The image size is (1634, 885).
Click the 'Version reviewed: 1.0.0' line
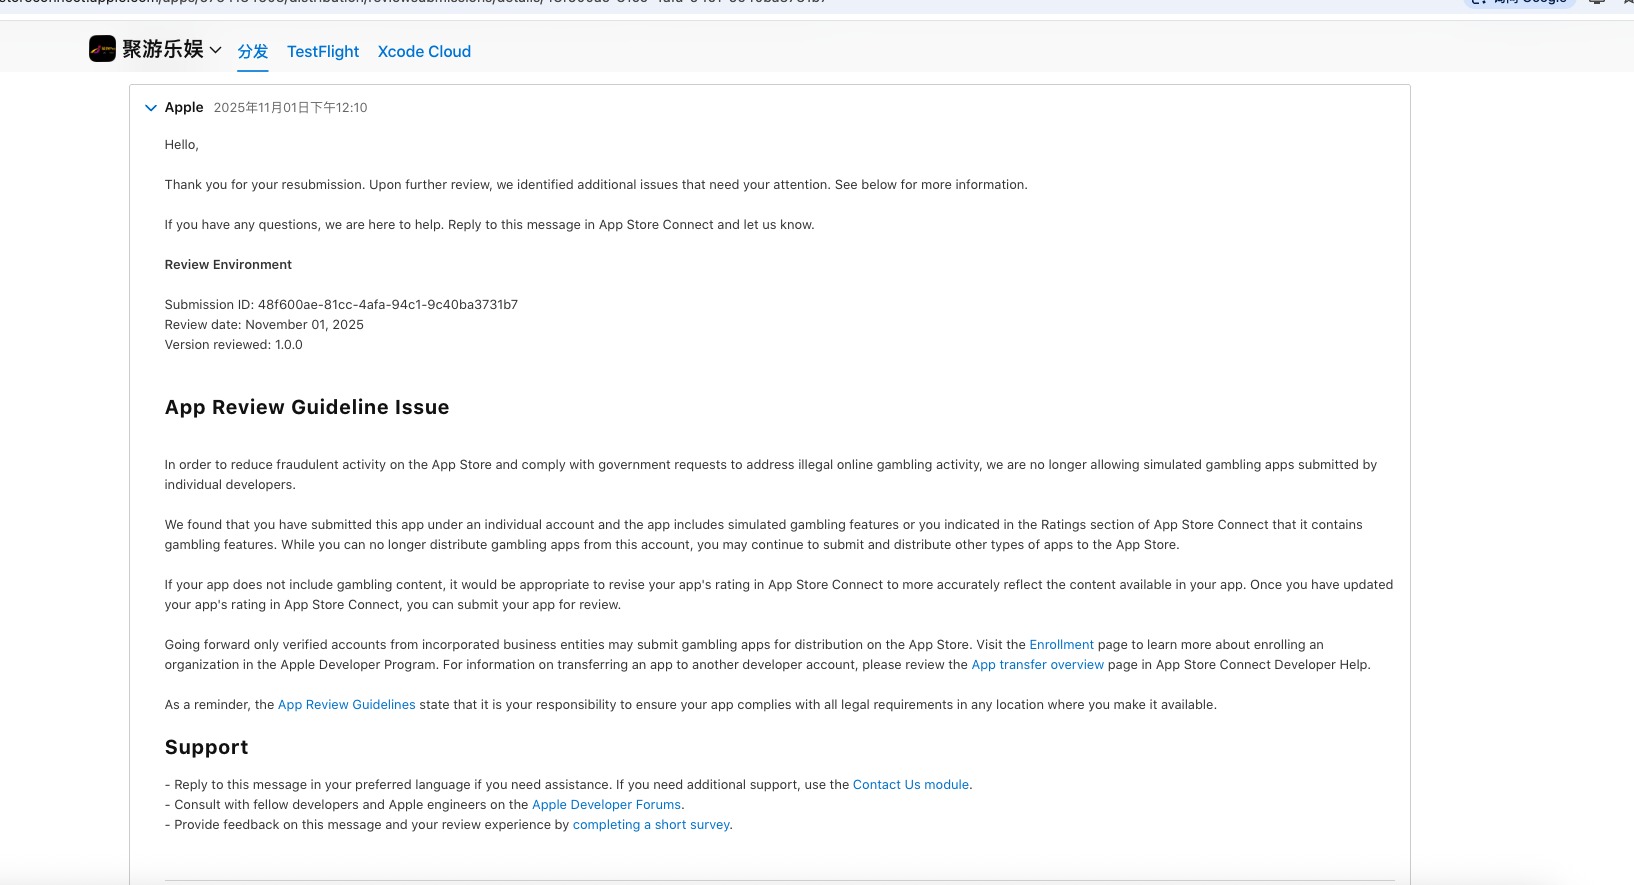(233, 345)
